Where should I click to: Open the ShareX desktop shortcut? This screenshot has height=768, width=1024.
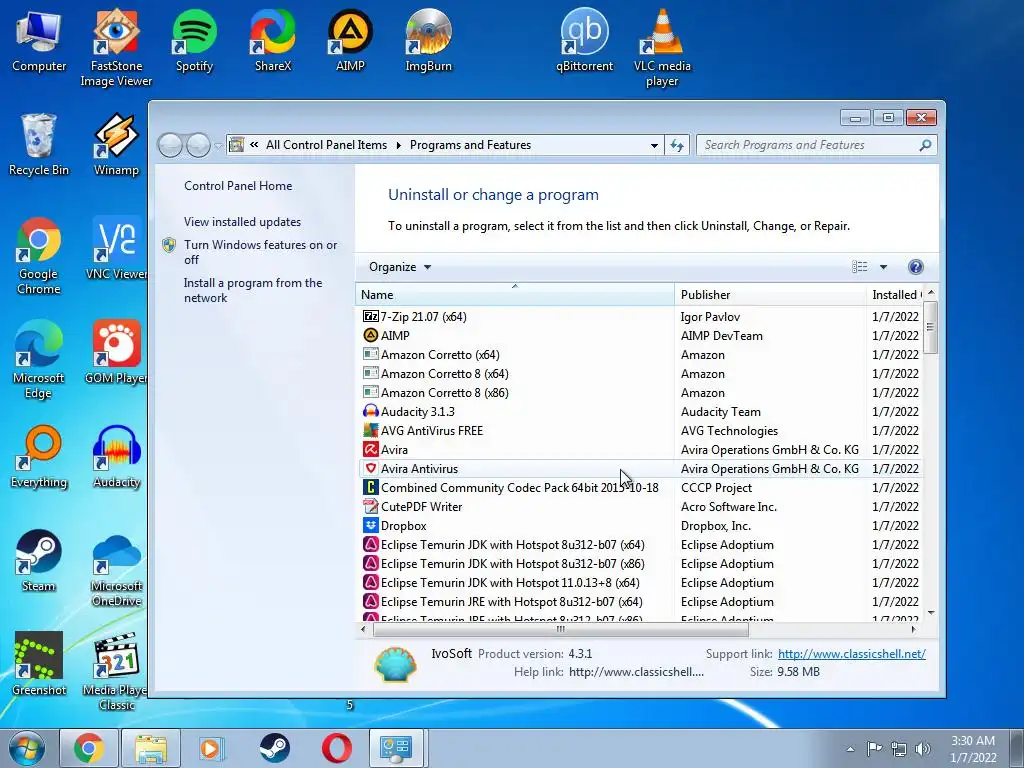(x=272, y=41)
